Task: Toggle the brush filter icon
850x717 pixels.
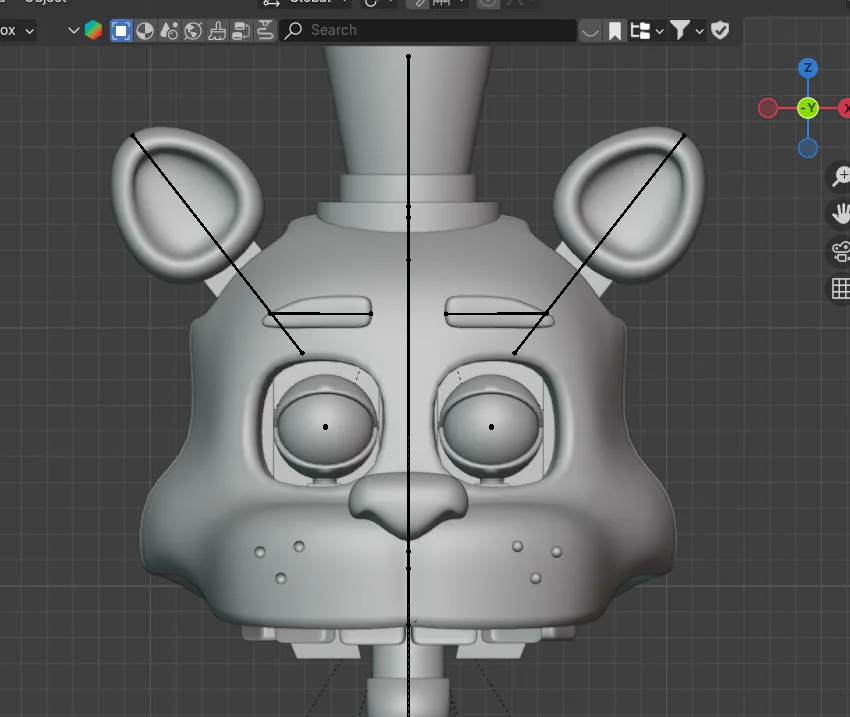Action: tap(217, 30)
